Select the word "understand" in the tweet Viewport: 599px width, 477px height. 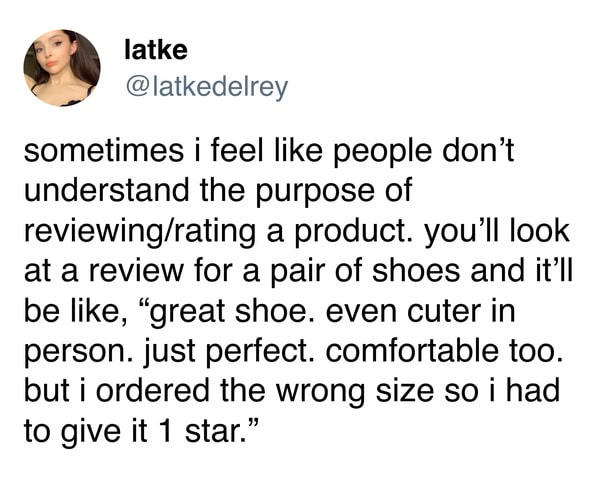pyautogui.click(x=107, y=191)
